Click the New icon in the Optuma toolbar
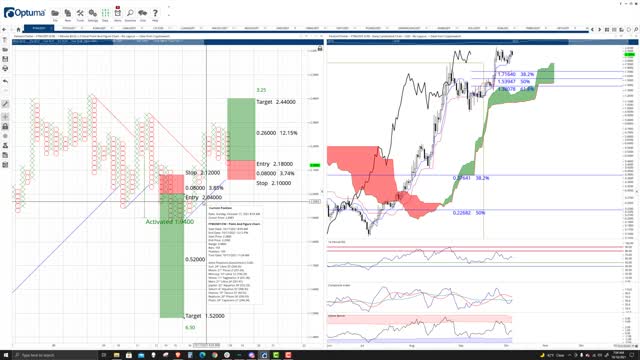 68,13
